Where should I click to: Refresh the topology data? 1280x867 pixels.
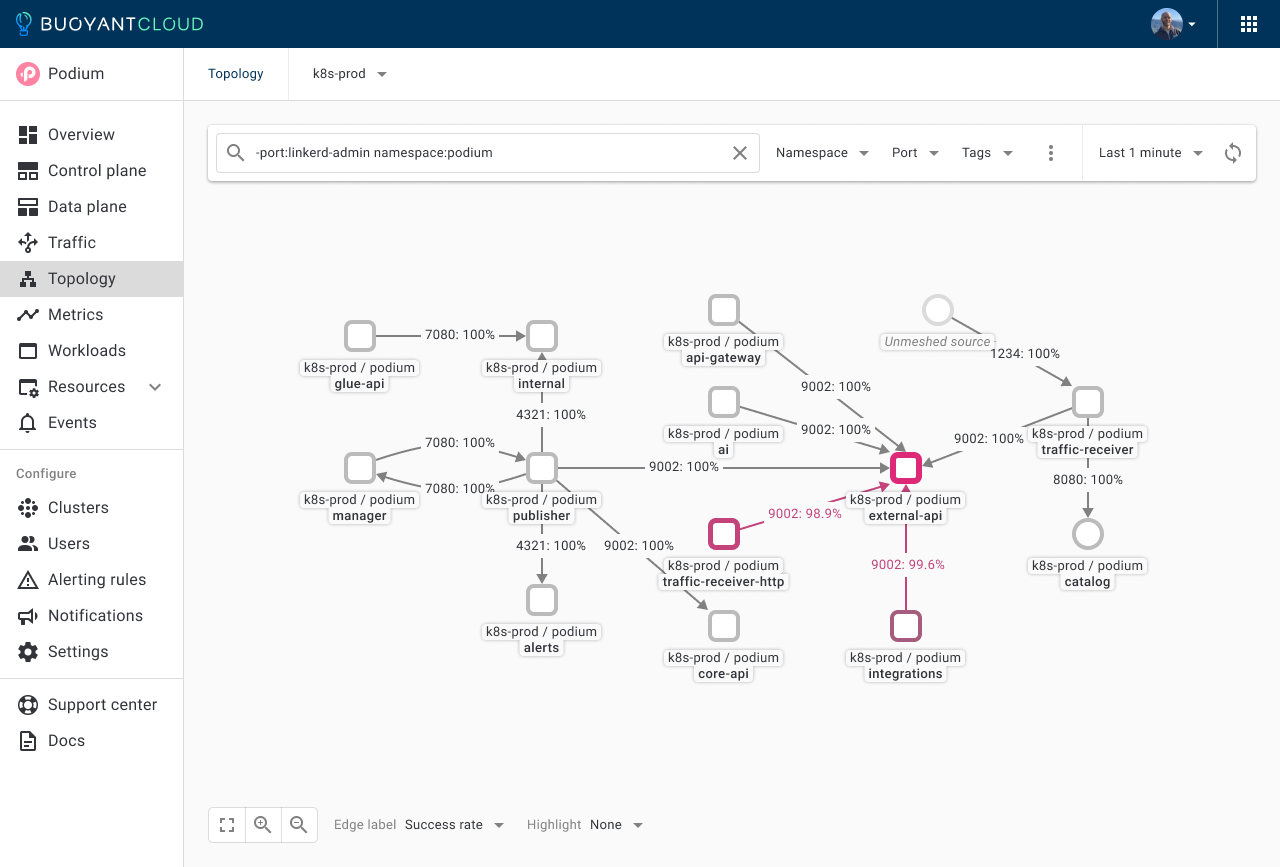coord(1233,153)
